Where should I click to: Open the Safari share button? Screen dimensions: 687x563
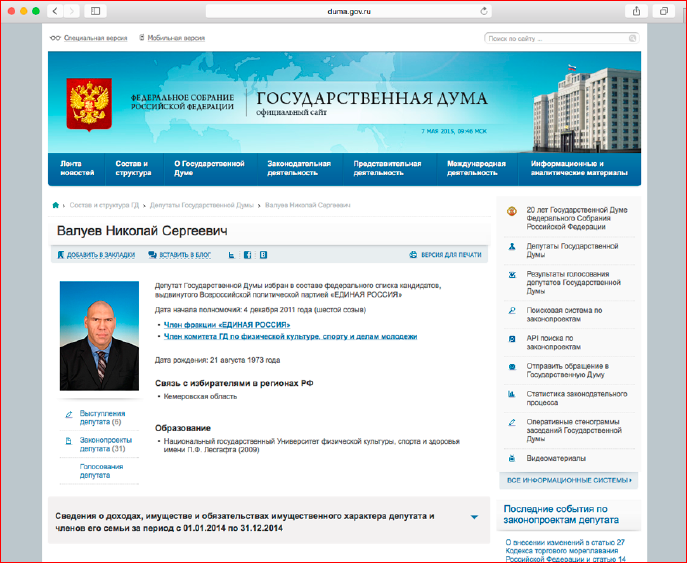[x=636, y=11]
